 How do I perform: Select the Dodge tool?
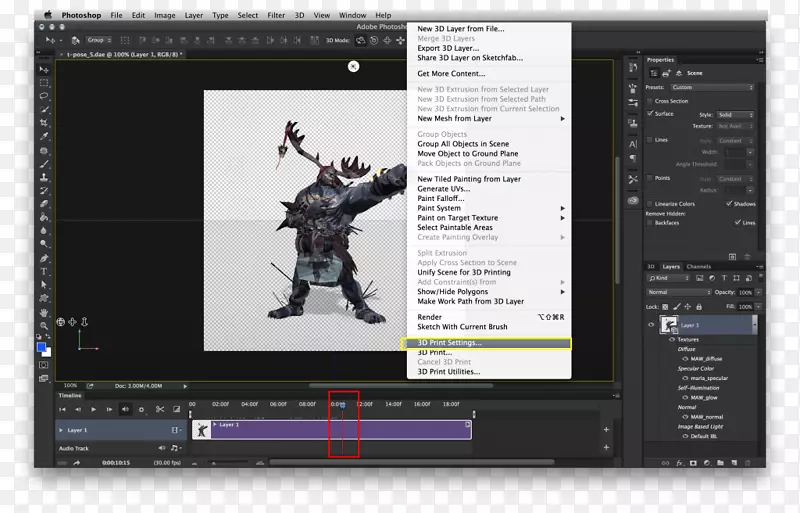click(x=44, y=244)
